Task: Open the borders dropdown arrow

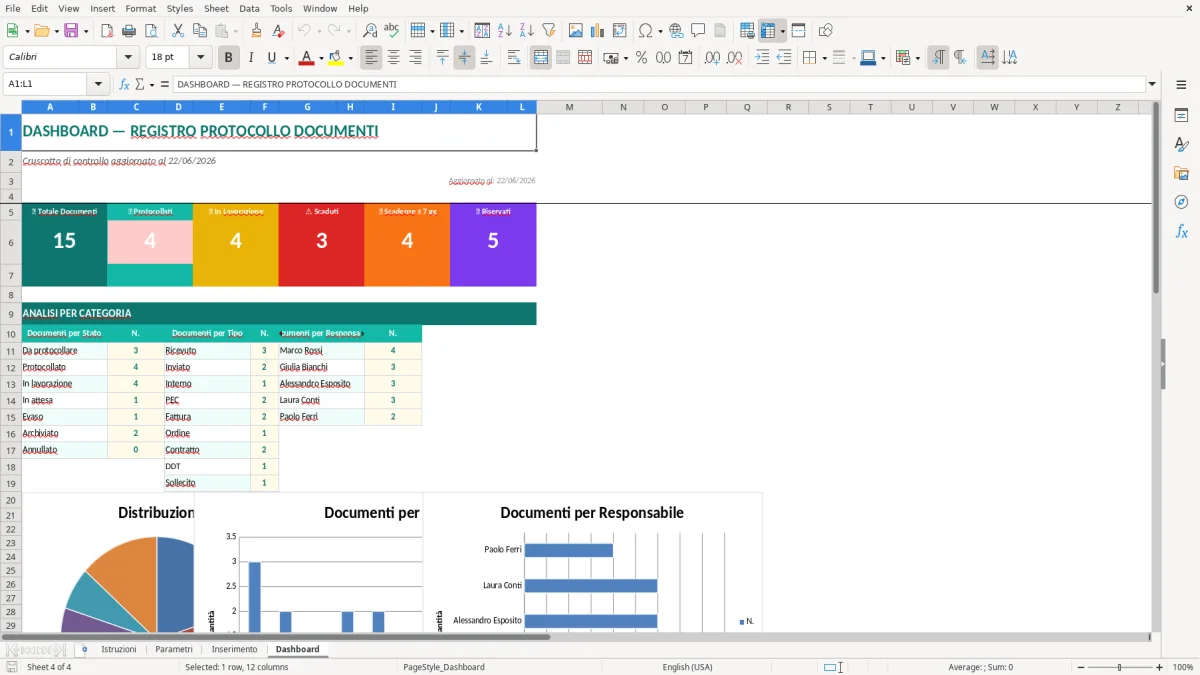Action: (824, 58)
